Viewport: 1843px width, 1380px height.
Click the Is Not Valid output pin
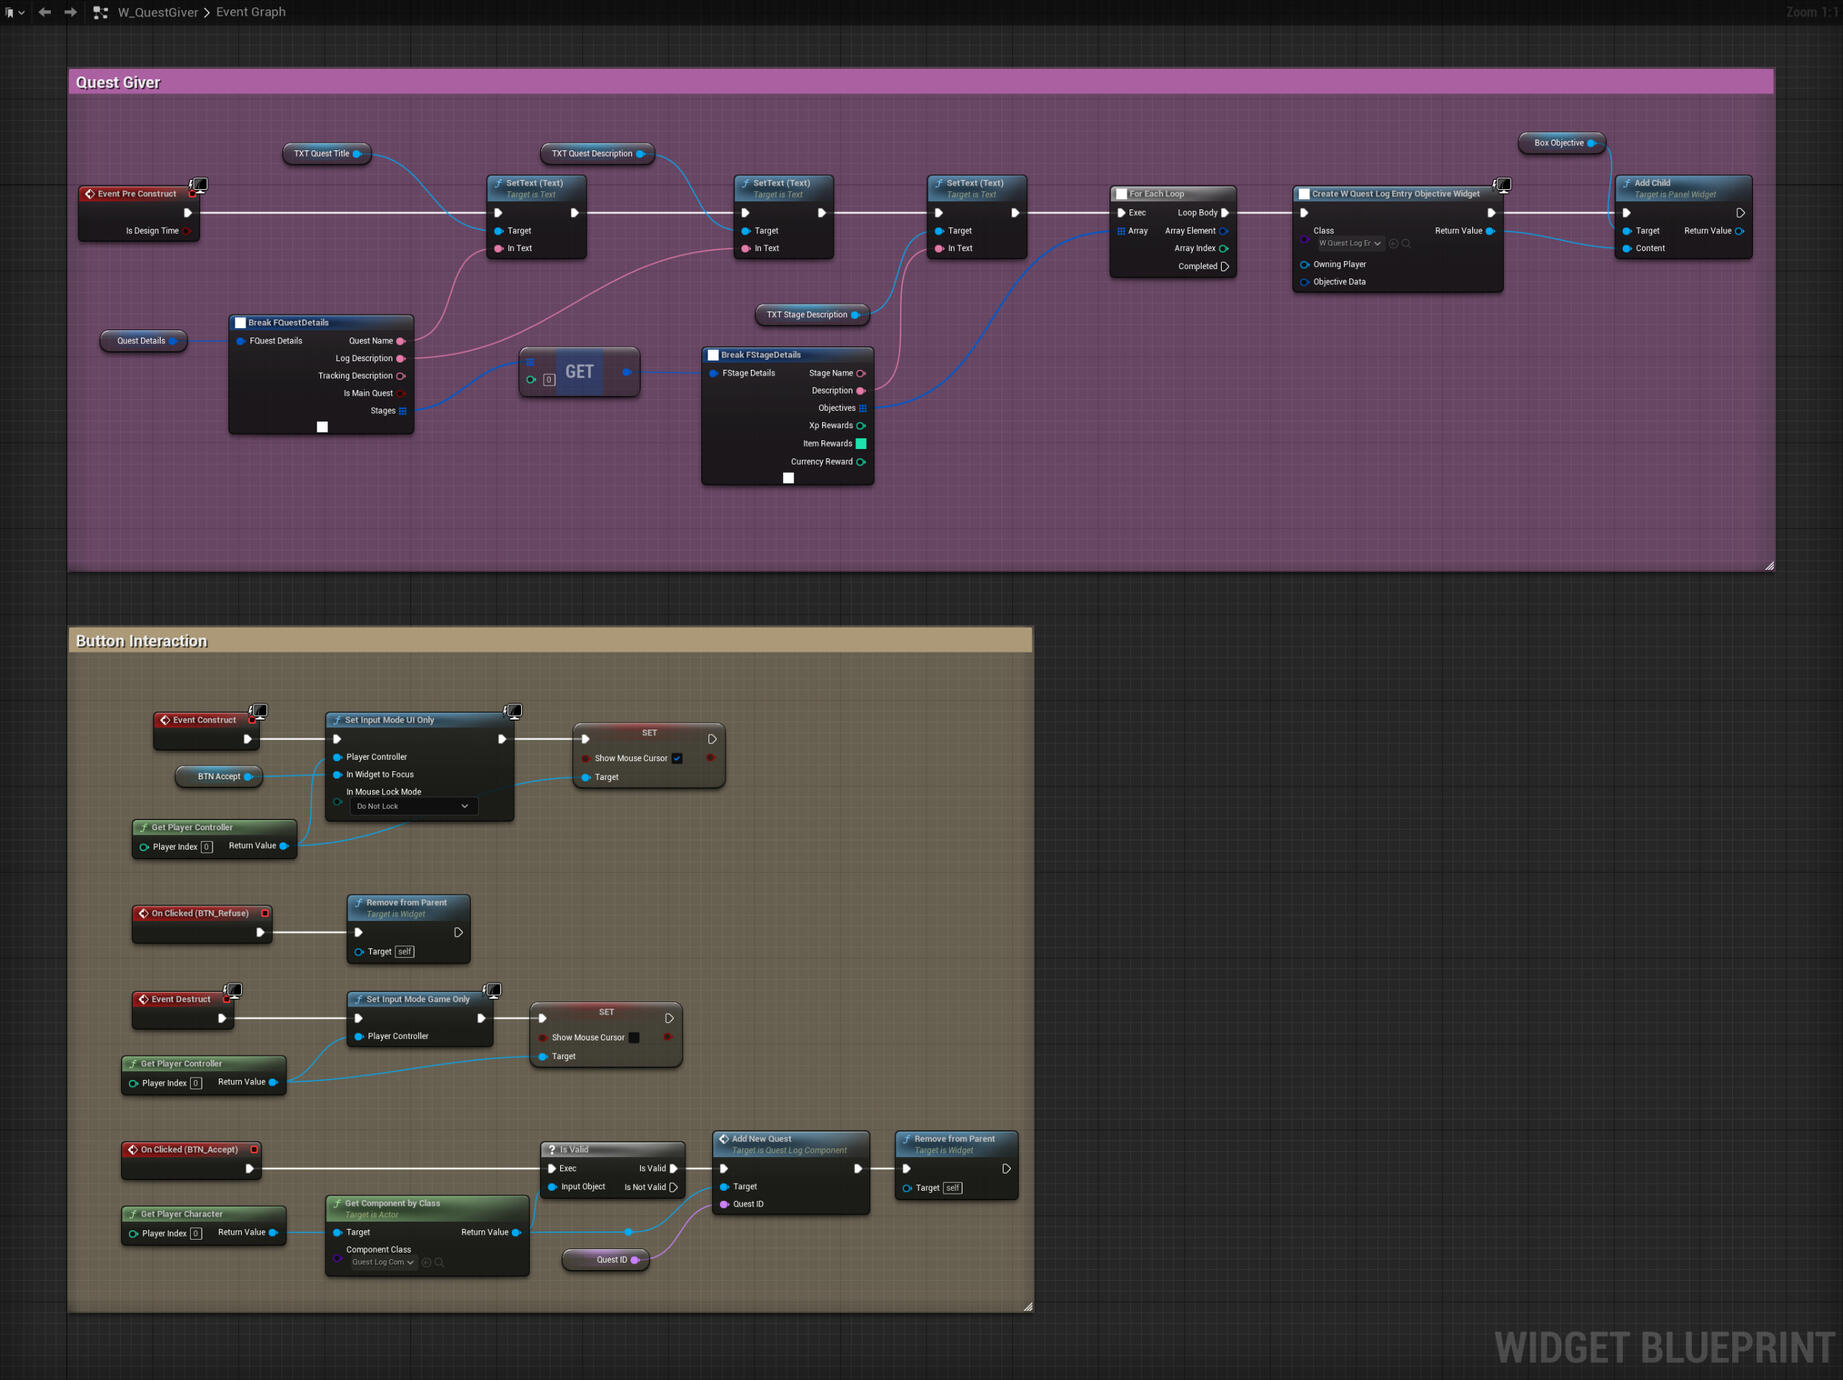click(673, 1187)
